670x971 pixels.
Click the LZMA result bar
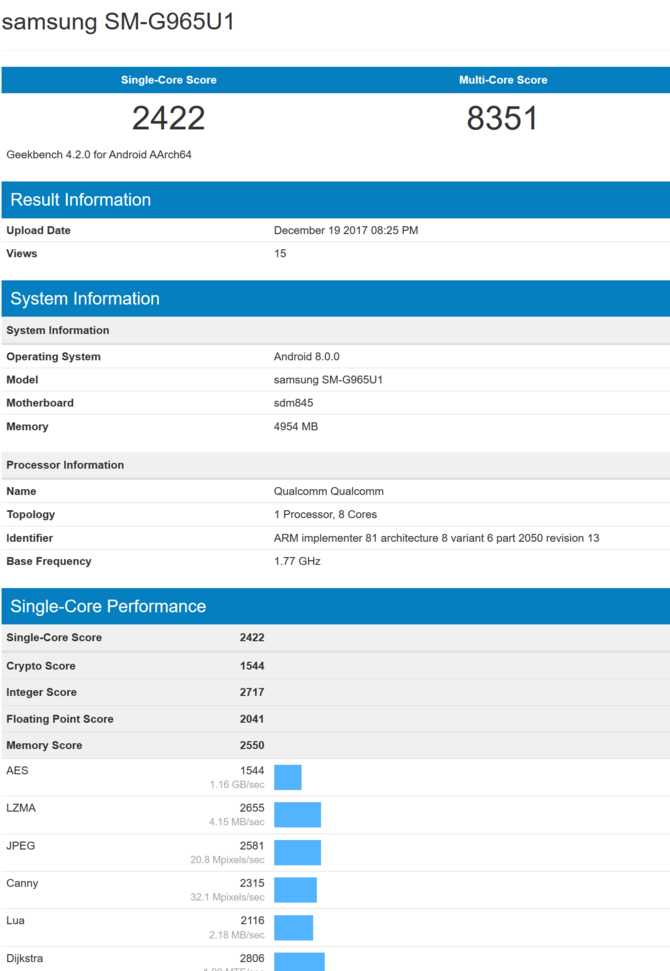(x=298, y=815)
